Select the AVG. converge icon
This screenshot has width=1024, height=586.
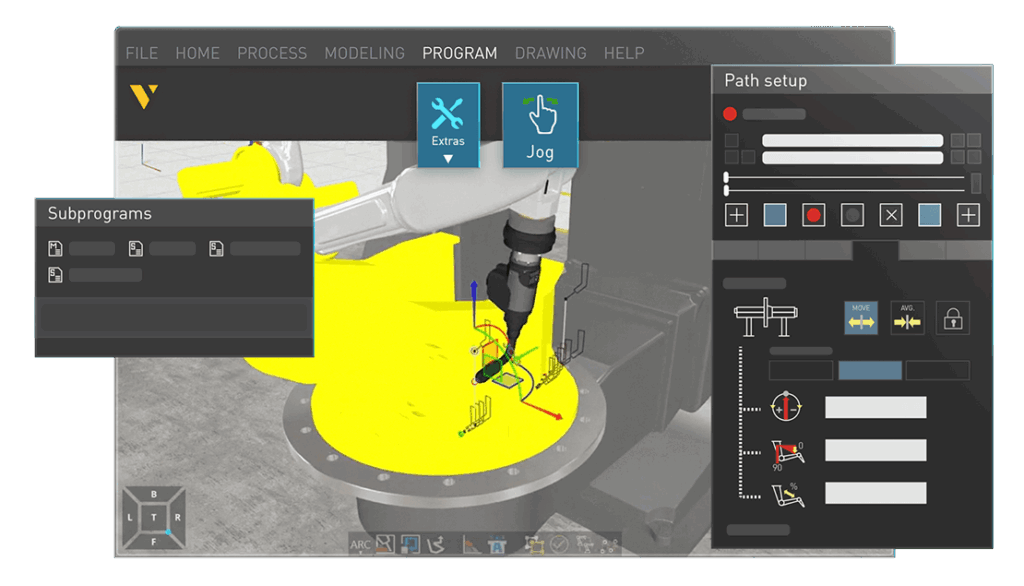[907, 317]
